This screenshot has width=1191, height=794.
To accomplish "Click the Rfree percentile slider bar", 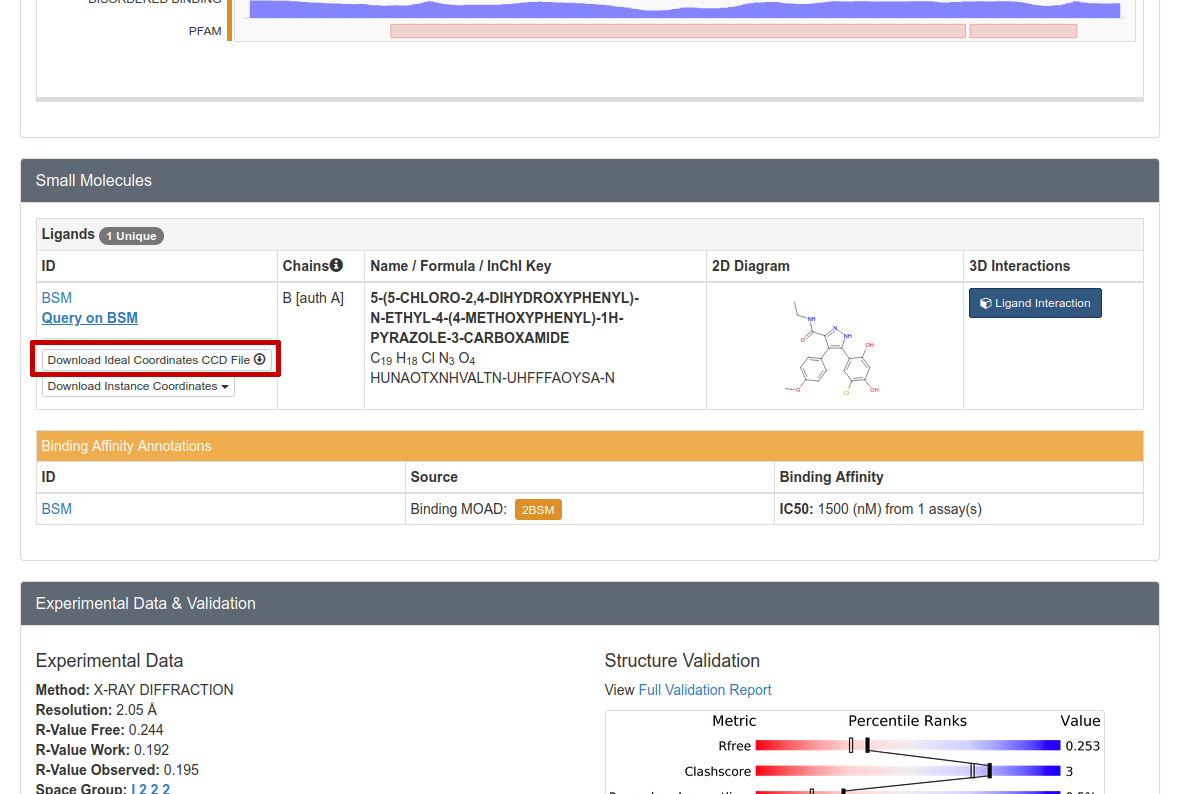I will click(908, 745).
